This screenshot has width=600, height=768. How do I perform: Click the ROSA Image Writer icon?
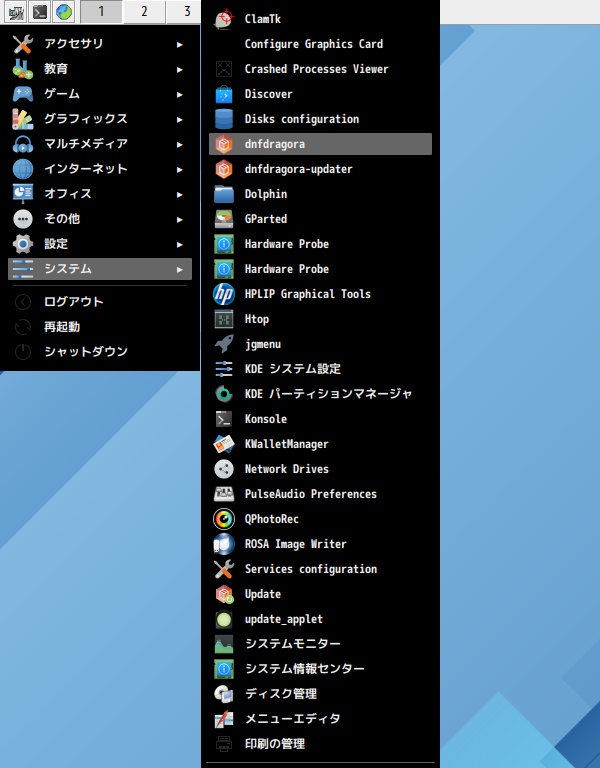[224, 544]
